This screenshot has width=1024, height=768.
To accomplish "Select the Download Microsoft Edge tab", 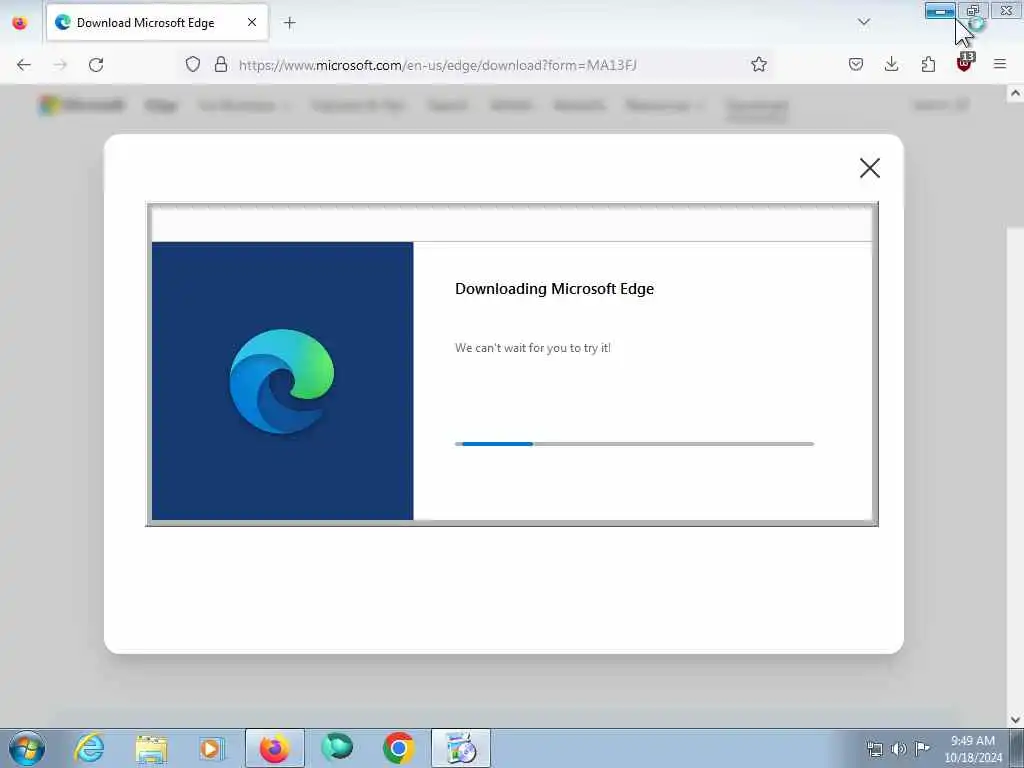I will (157, 23).
